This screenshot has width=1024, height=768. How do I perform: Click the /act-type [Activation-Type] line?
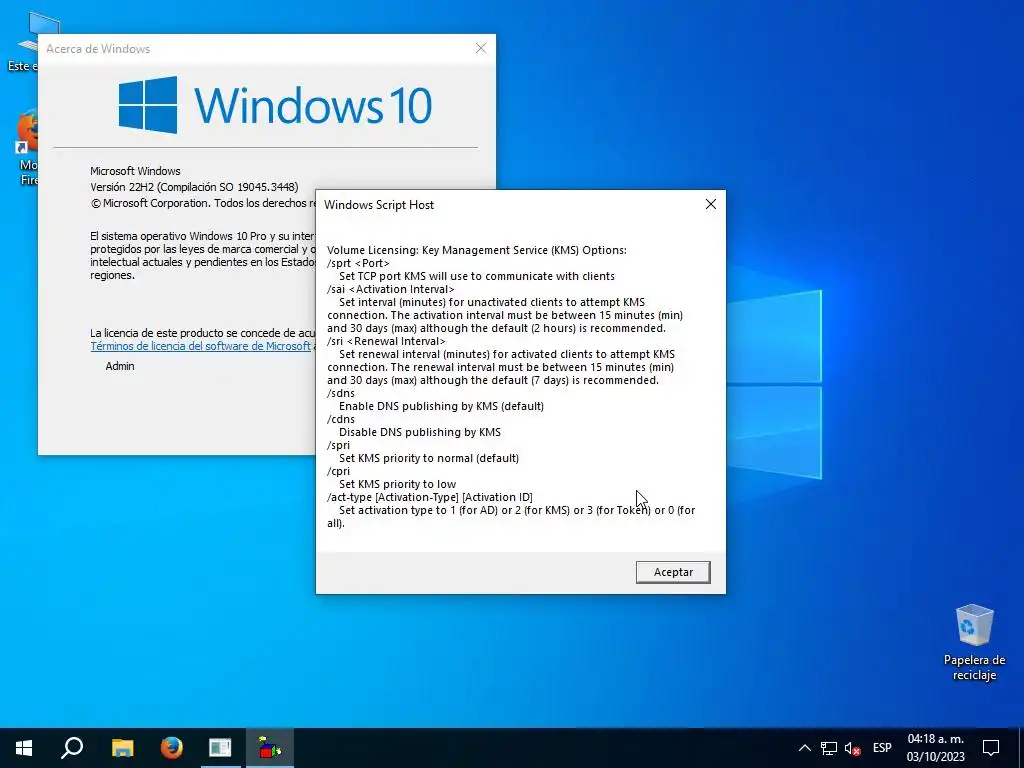(430, 498)
